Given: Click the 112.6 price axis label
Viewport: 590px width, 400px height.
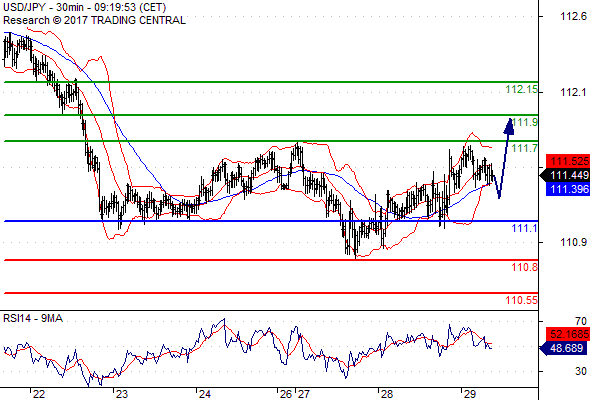Looking at the screenshot, I should (x=573, y=16).
